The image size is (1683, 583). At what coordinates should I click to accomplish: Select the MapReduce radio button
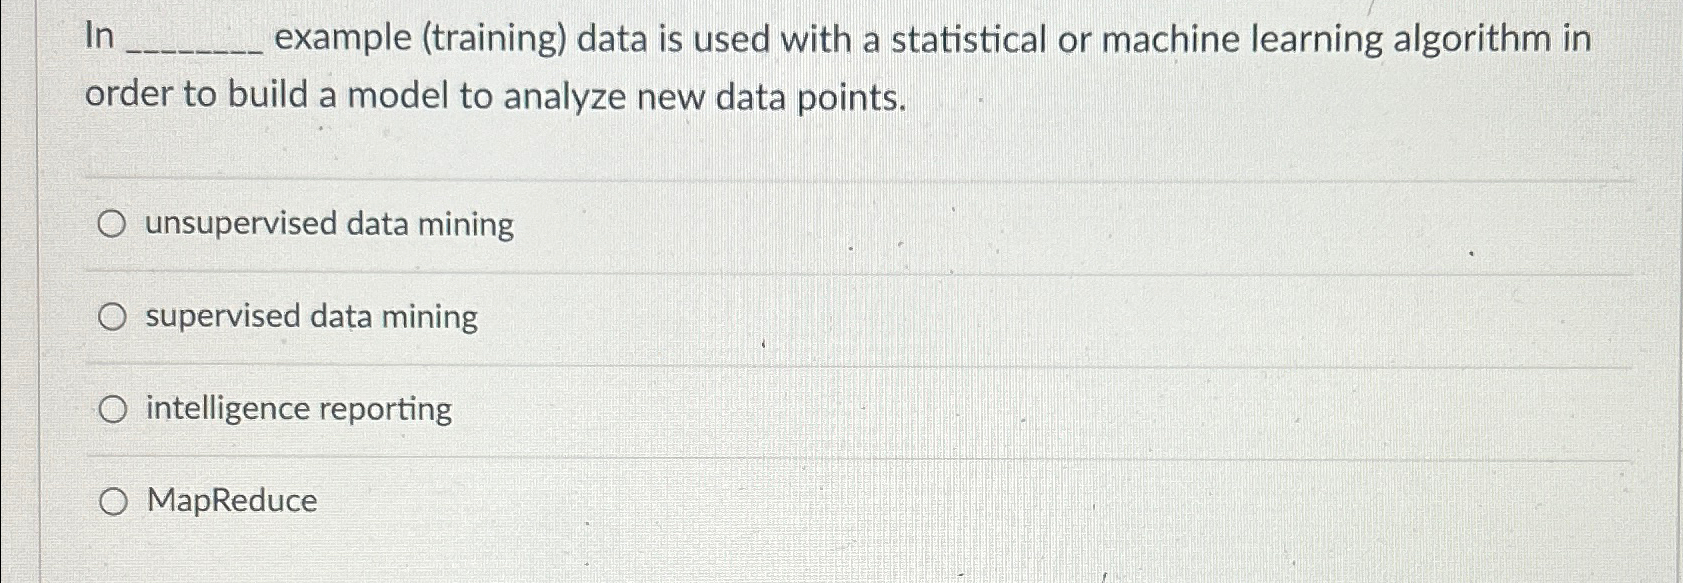pos(113,501)
